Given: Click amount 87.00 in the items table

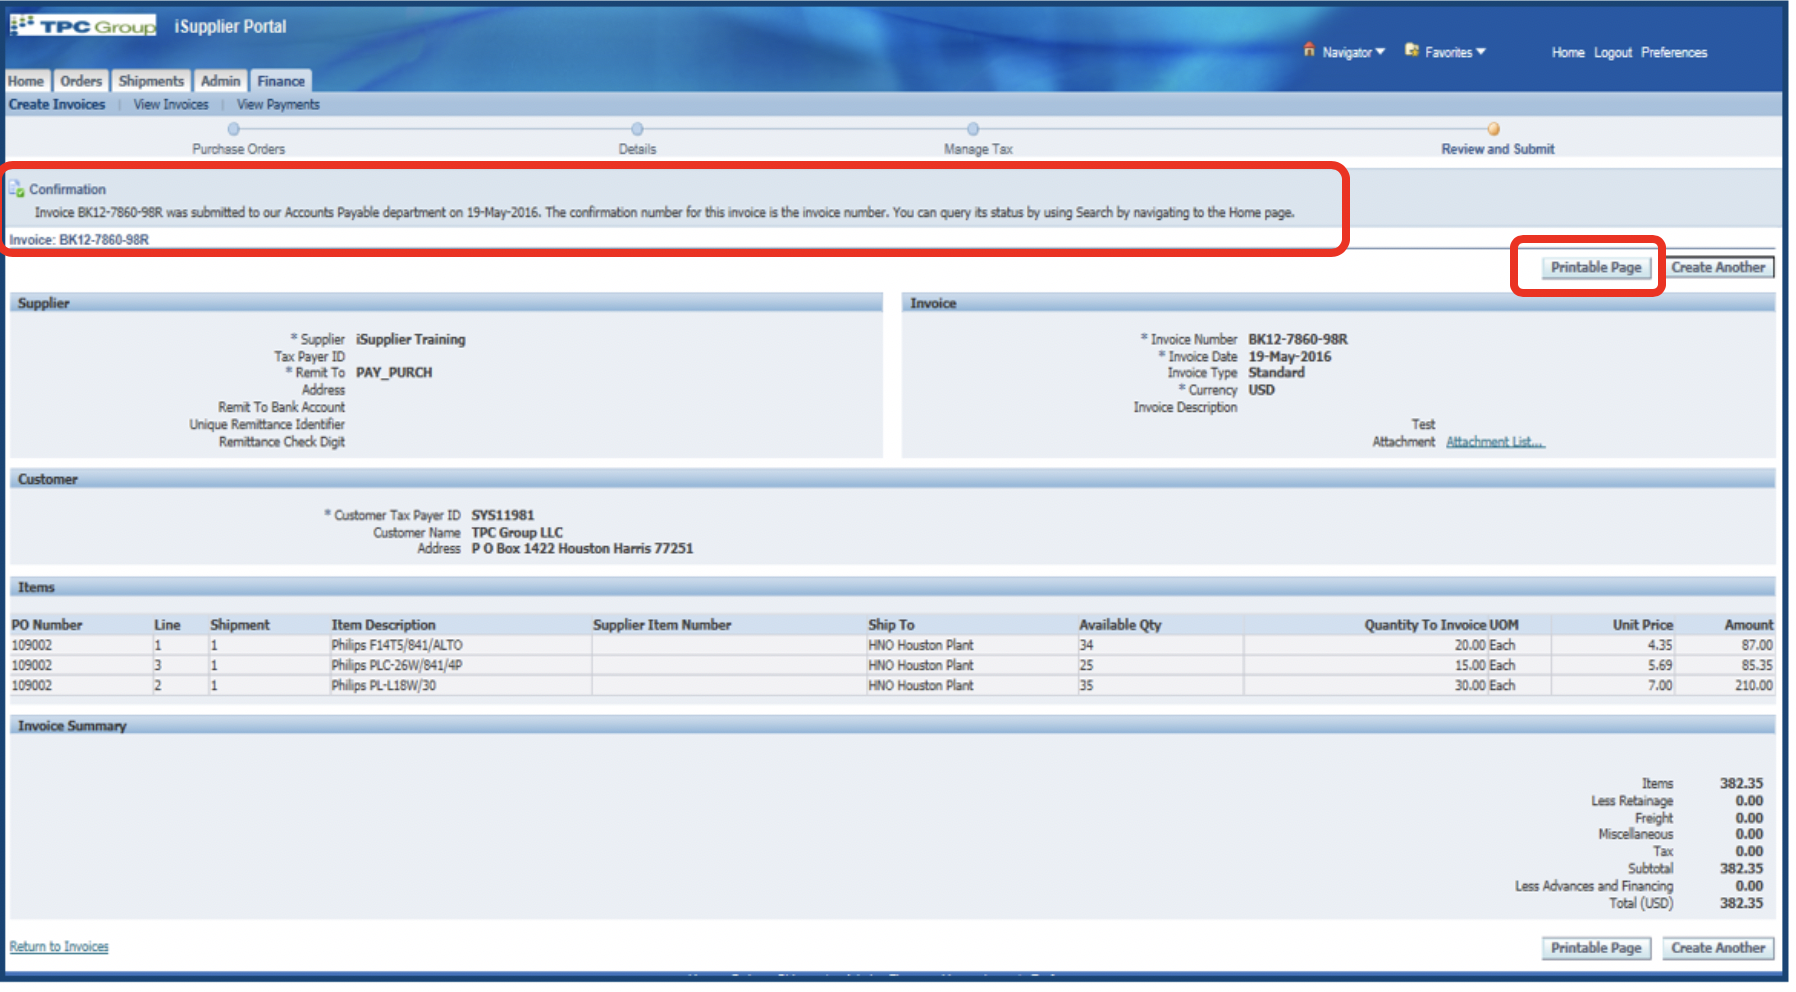Looking at the screenshot, I should click(1756, 646).
